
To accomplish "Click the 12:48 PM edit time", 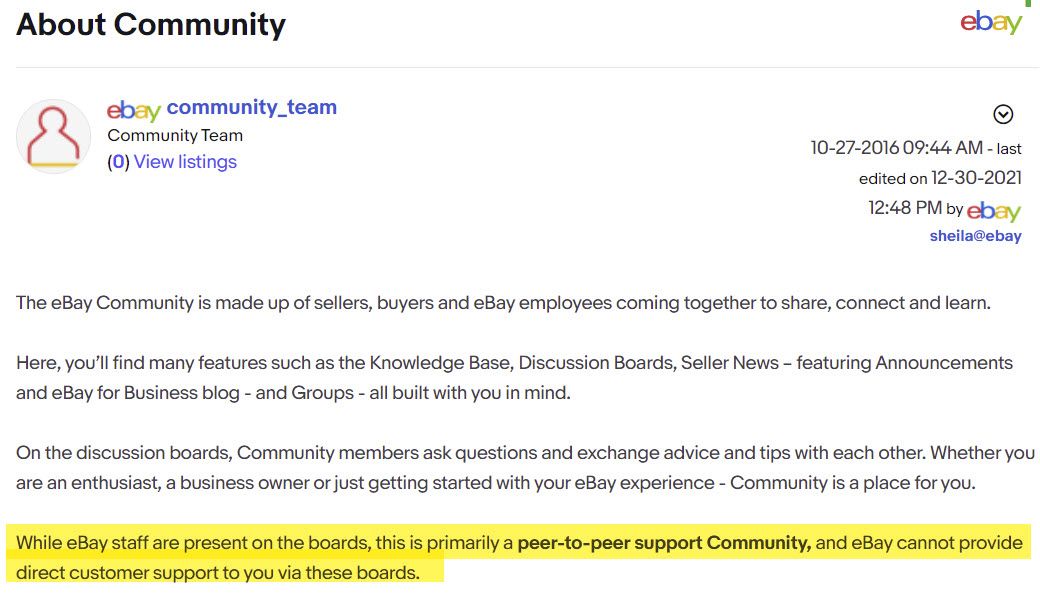I will [905, 208].
